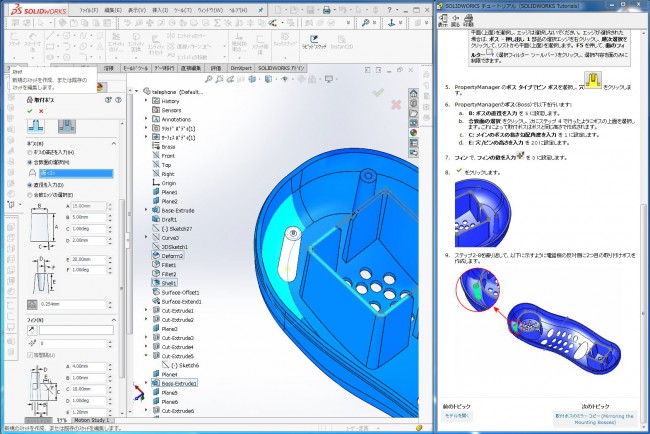650x434 pixels.
Task: Select the pin boss type icon
Action: coord(36,126)
